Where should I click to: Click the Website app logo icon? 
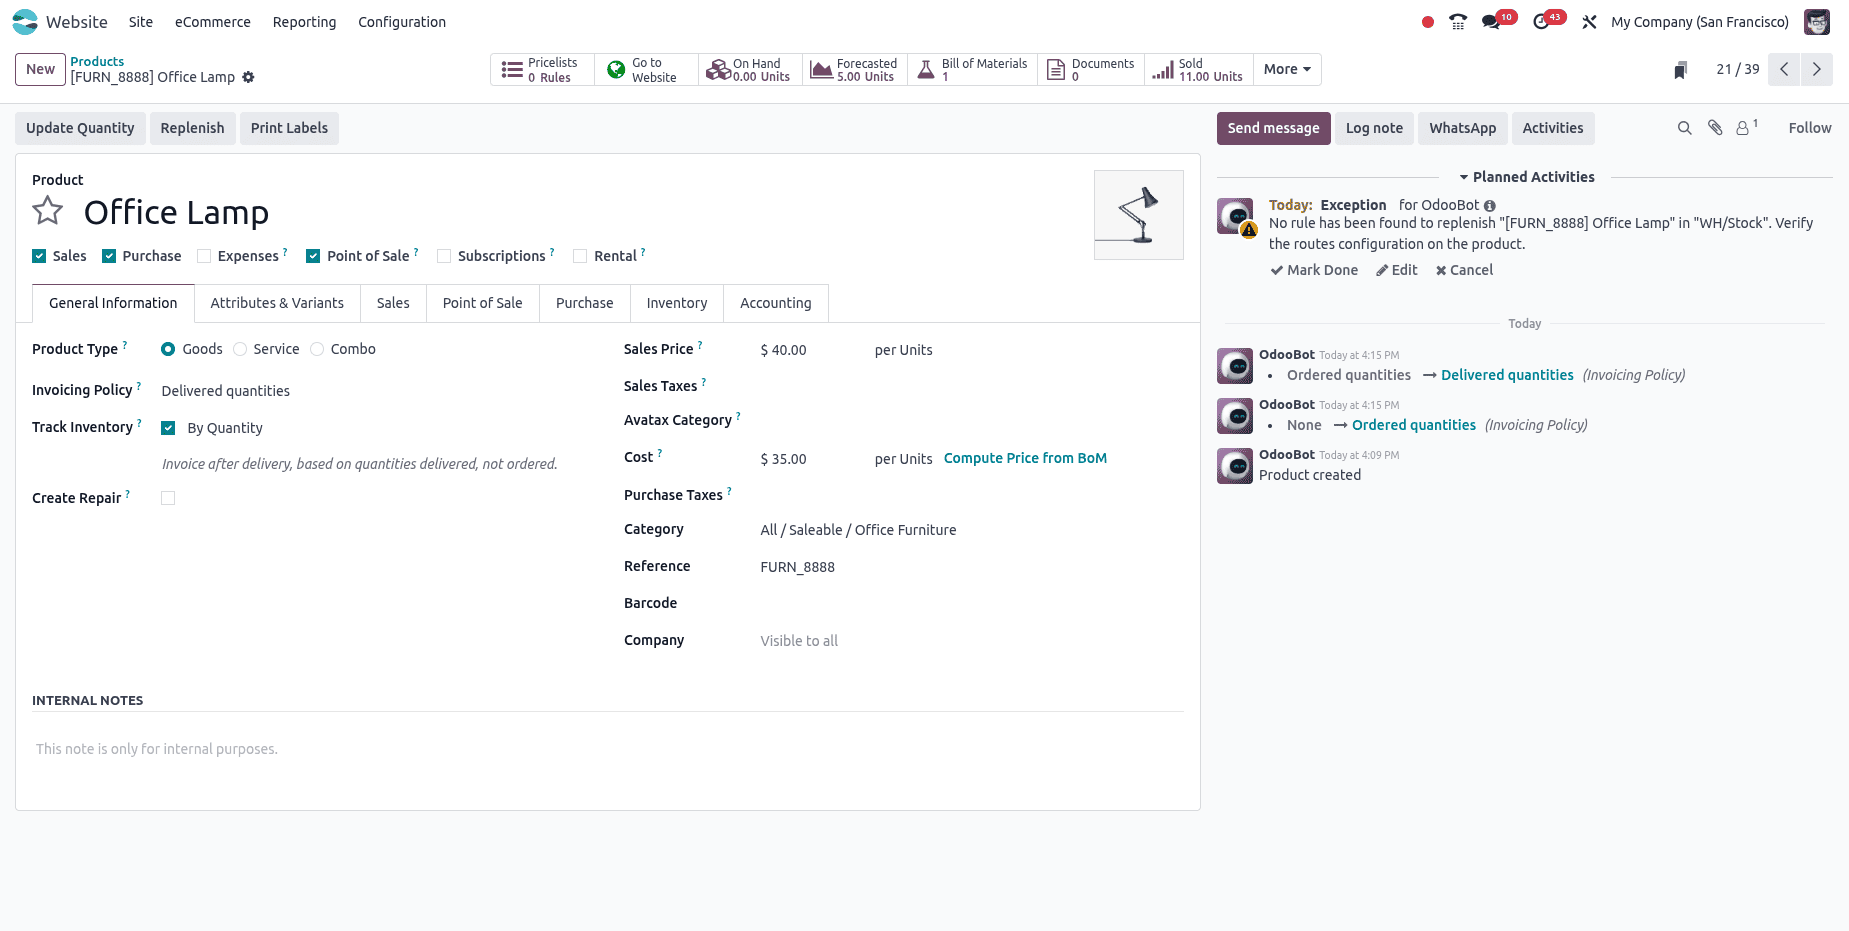[25, 22]
